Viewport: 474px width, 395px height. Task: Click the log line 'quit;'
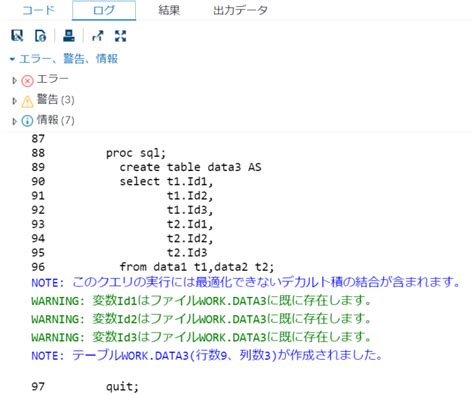[x=122, y=387]
